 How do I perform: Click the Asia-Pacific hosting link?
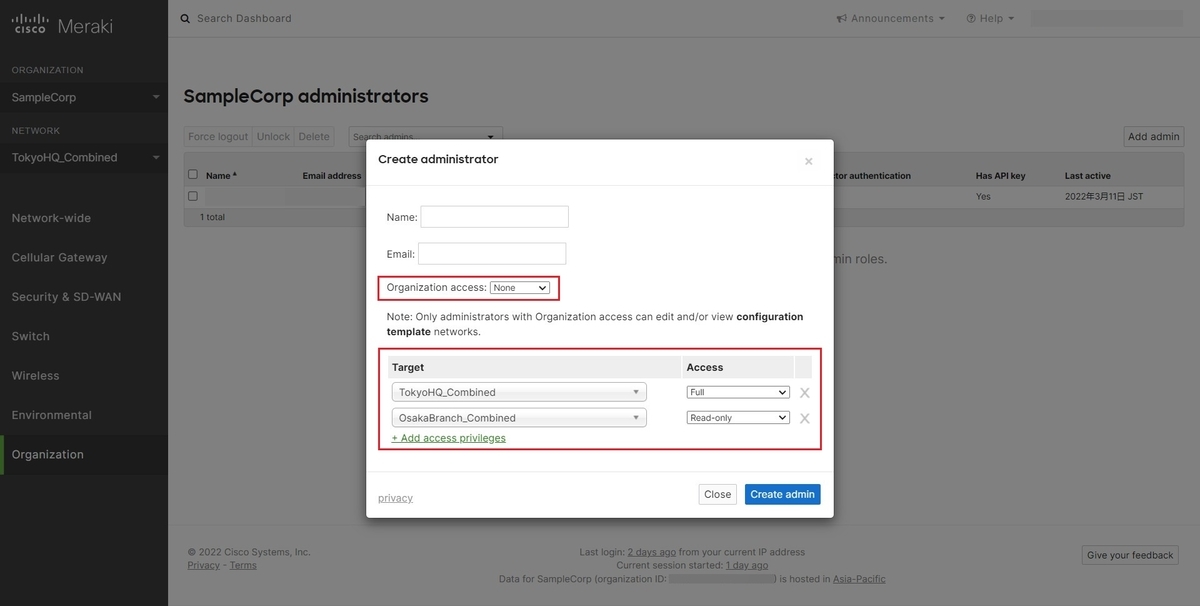click(x=859, y=579)
